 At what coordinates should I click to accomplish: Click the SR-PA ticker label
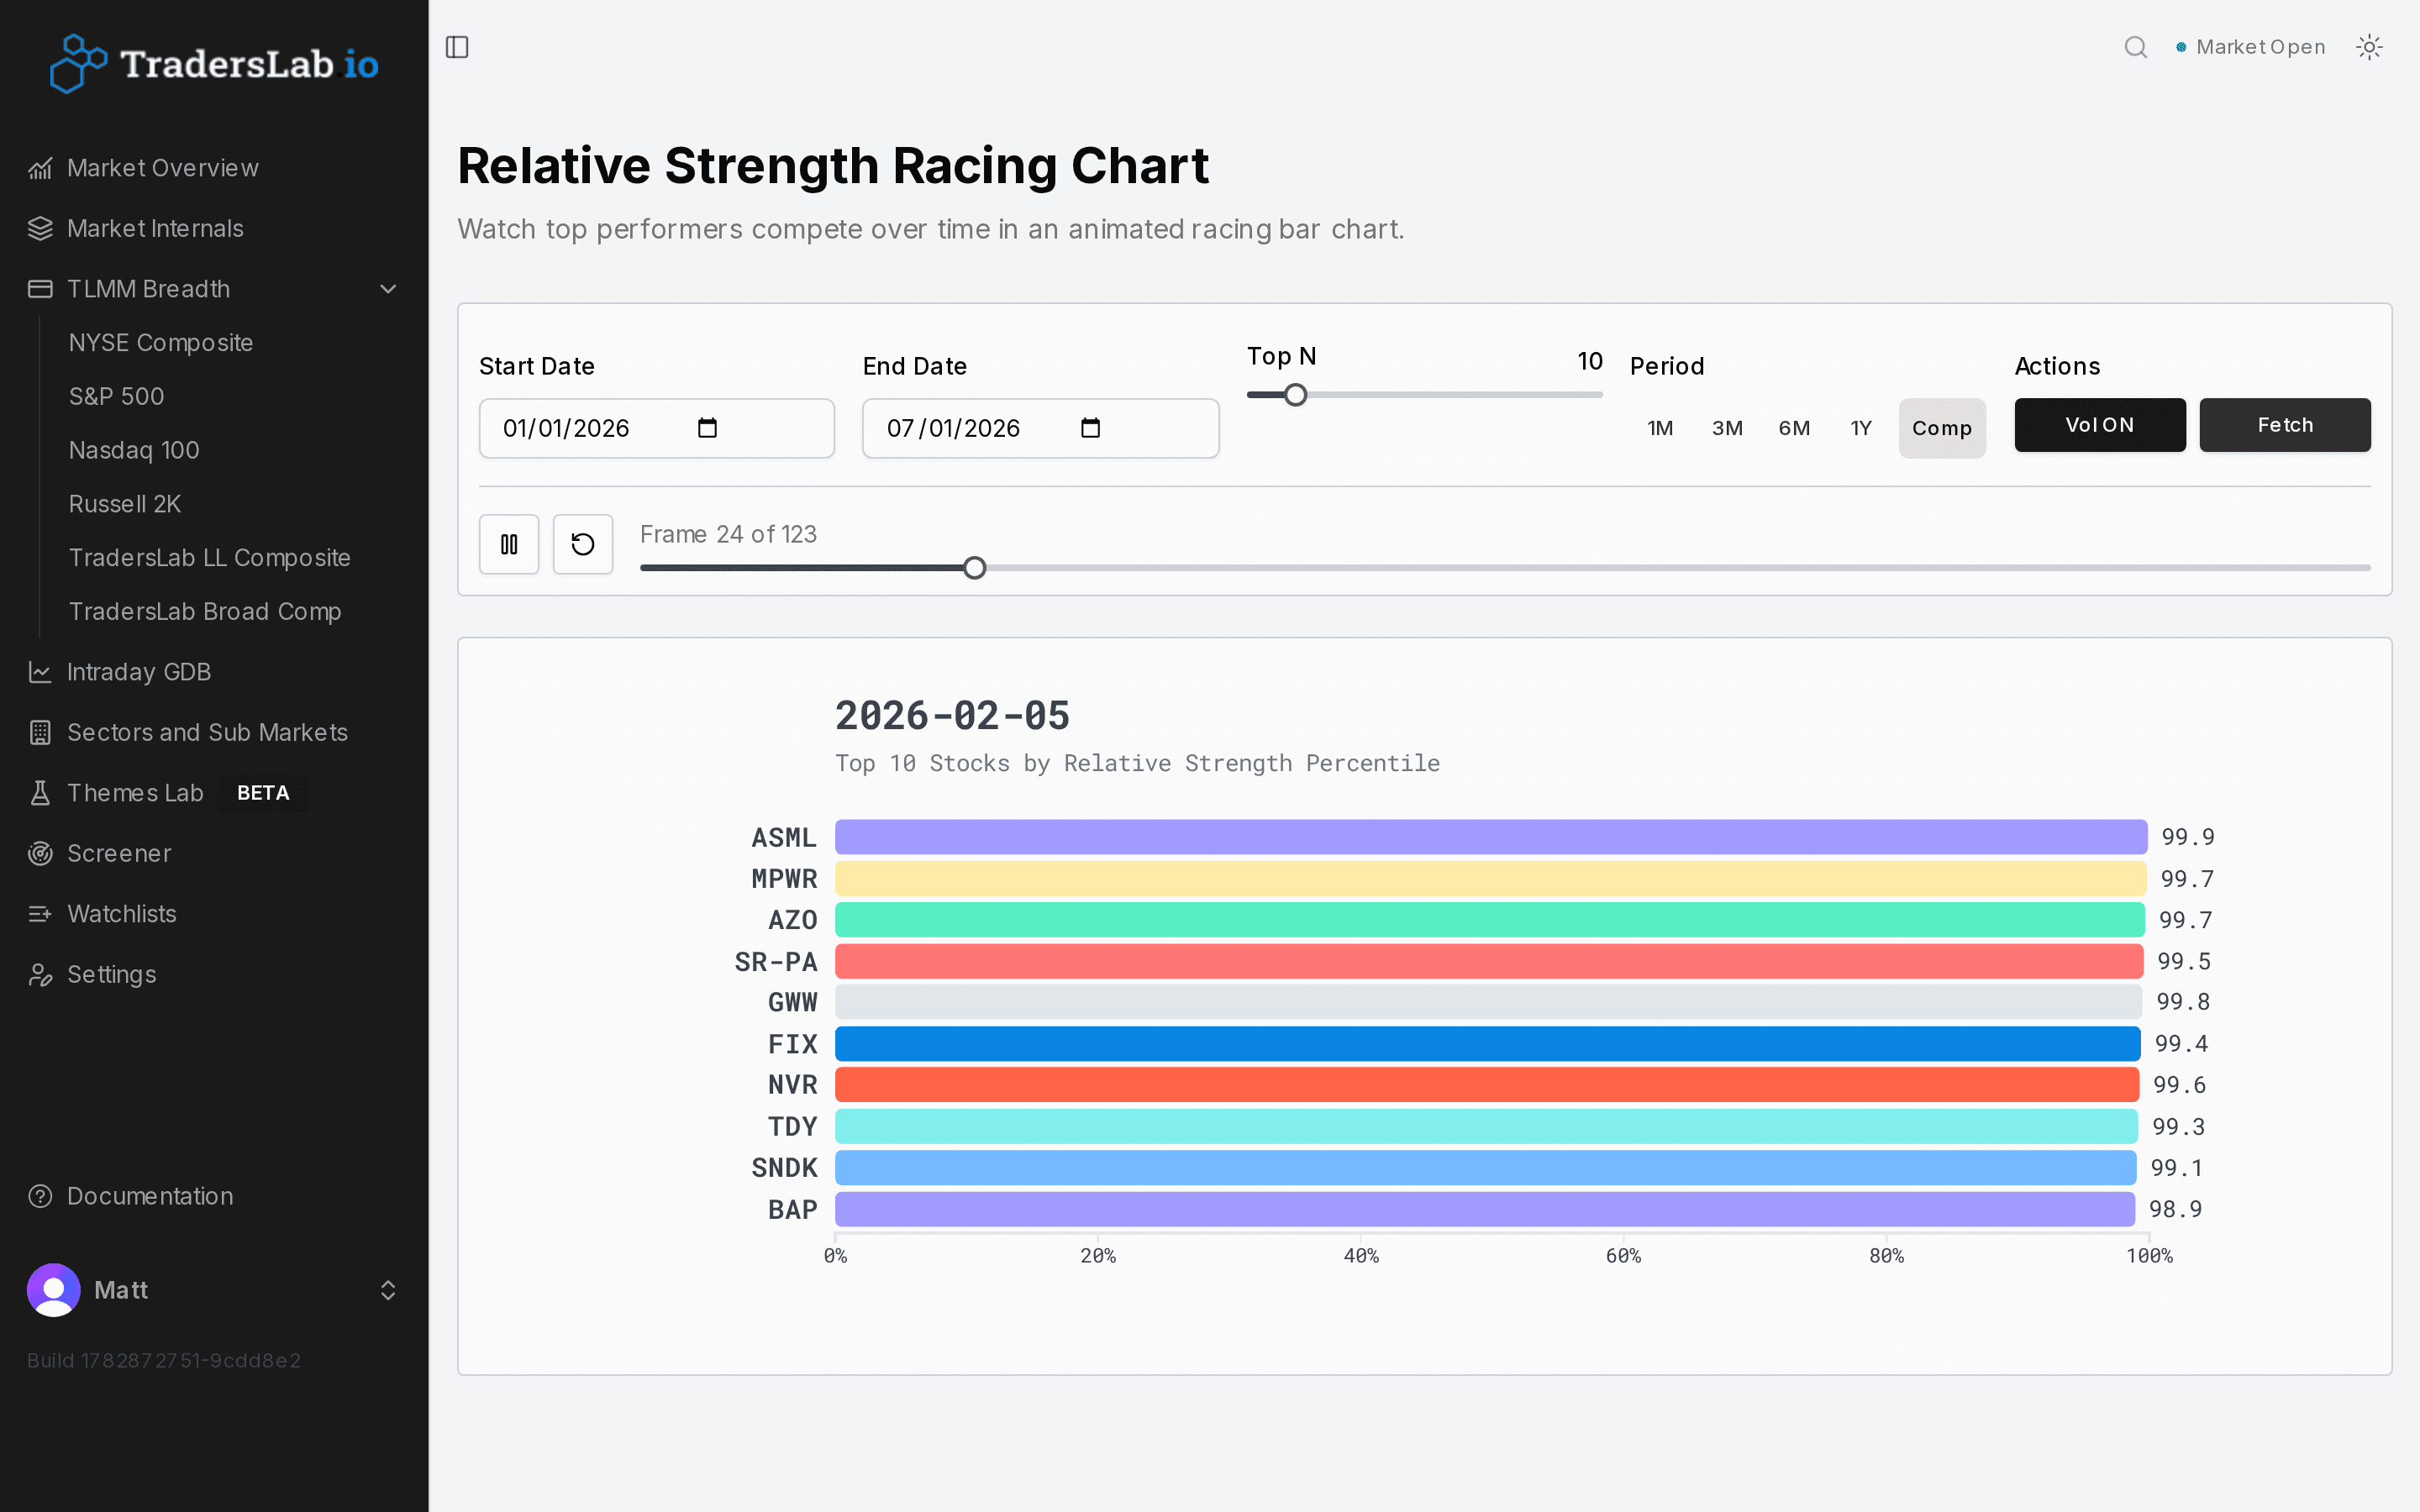coord(776,962)
